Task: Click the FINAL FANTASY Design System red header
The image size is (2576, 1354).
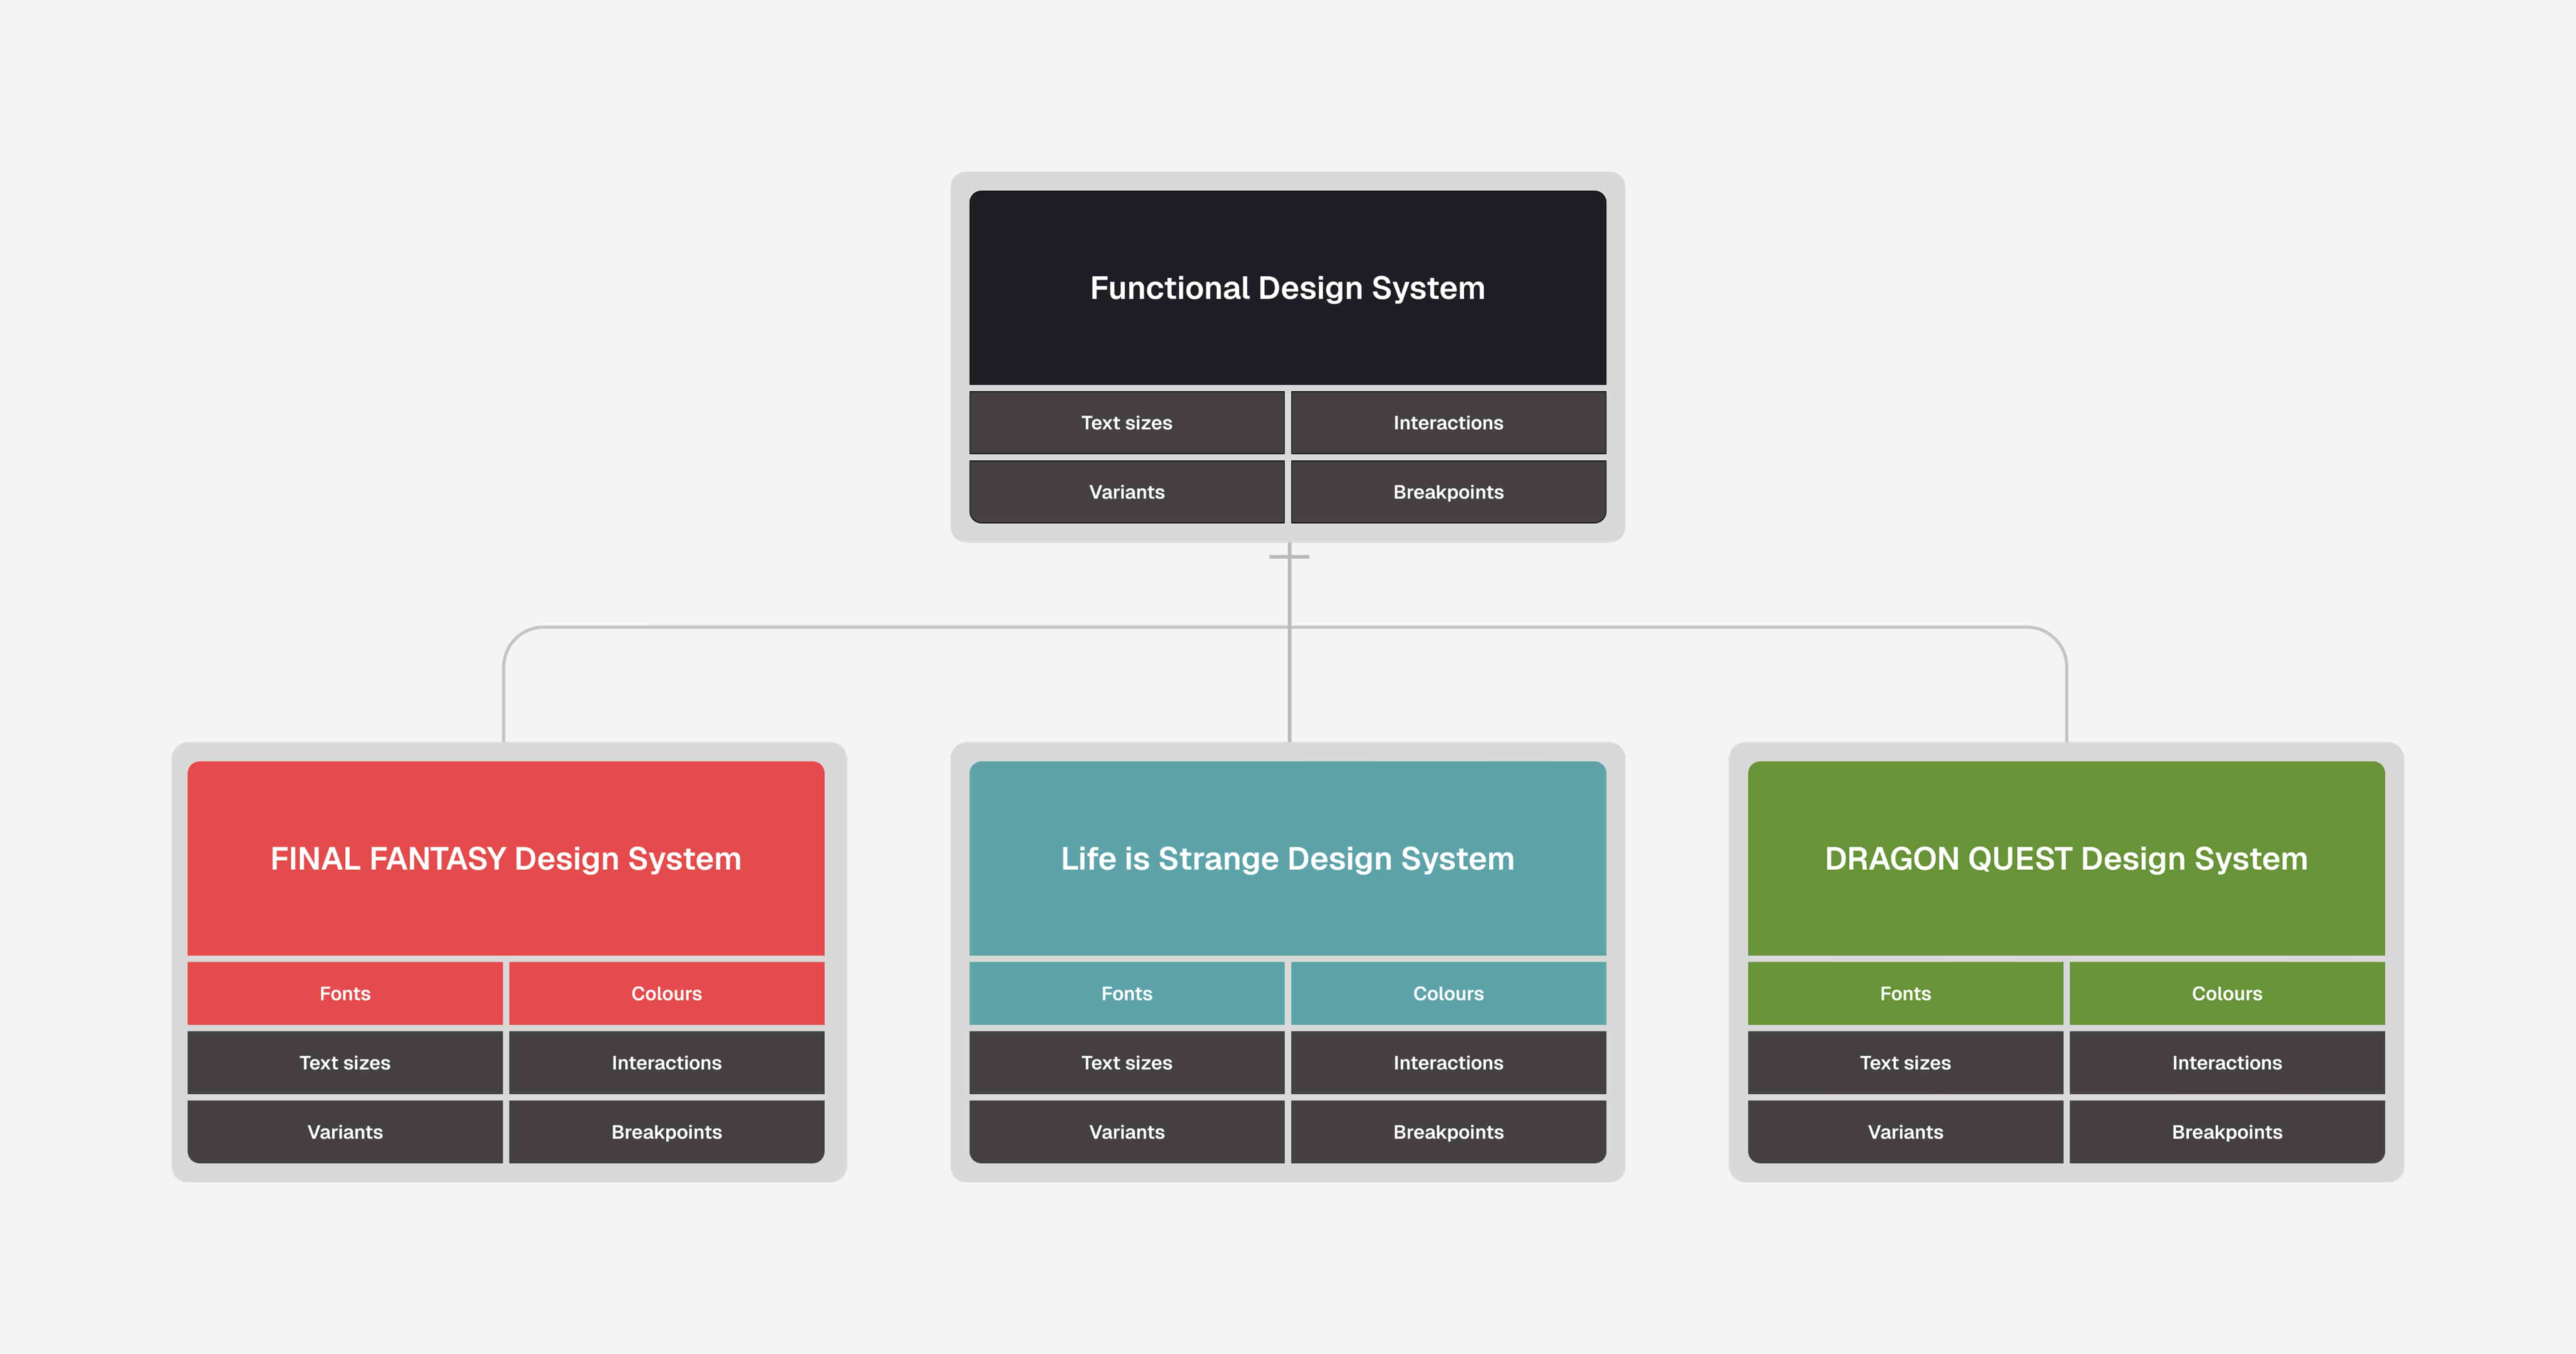Action: pyautogui.click(x=505, y=858)
